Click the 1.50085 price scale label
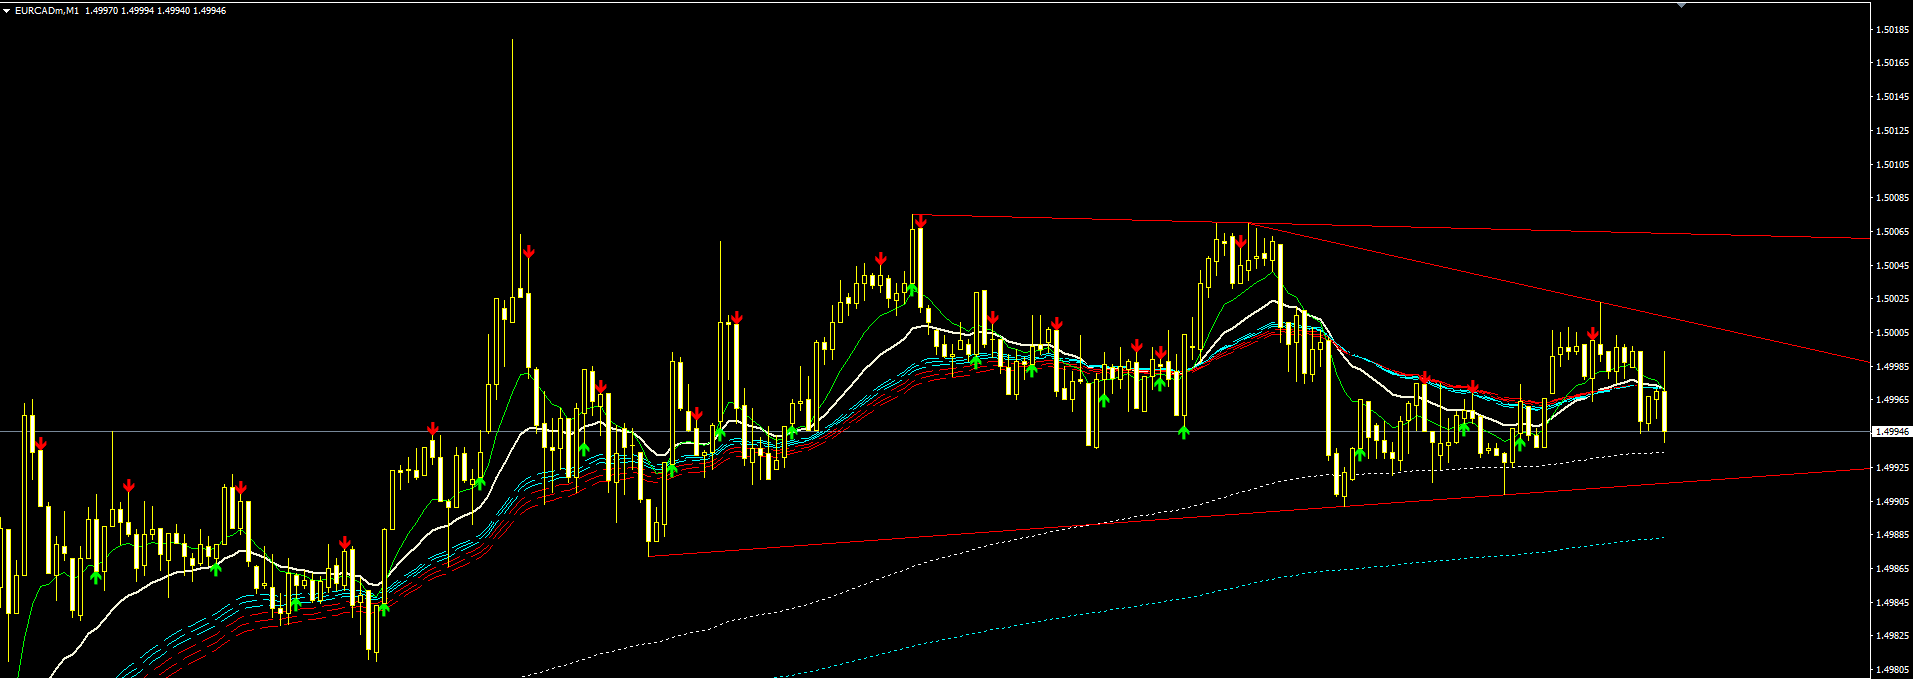The width and height of the screenshot is (1913, 679). [x=1893, y=198]
